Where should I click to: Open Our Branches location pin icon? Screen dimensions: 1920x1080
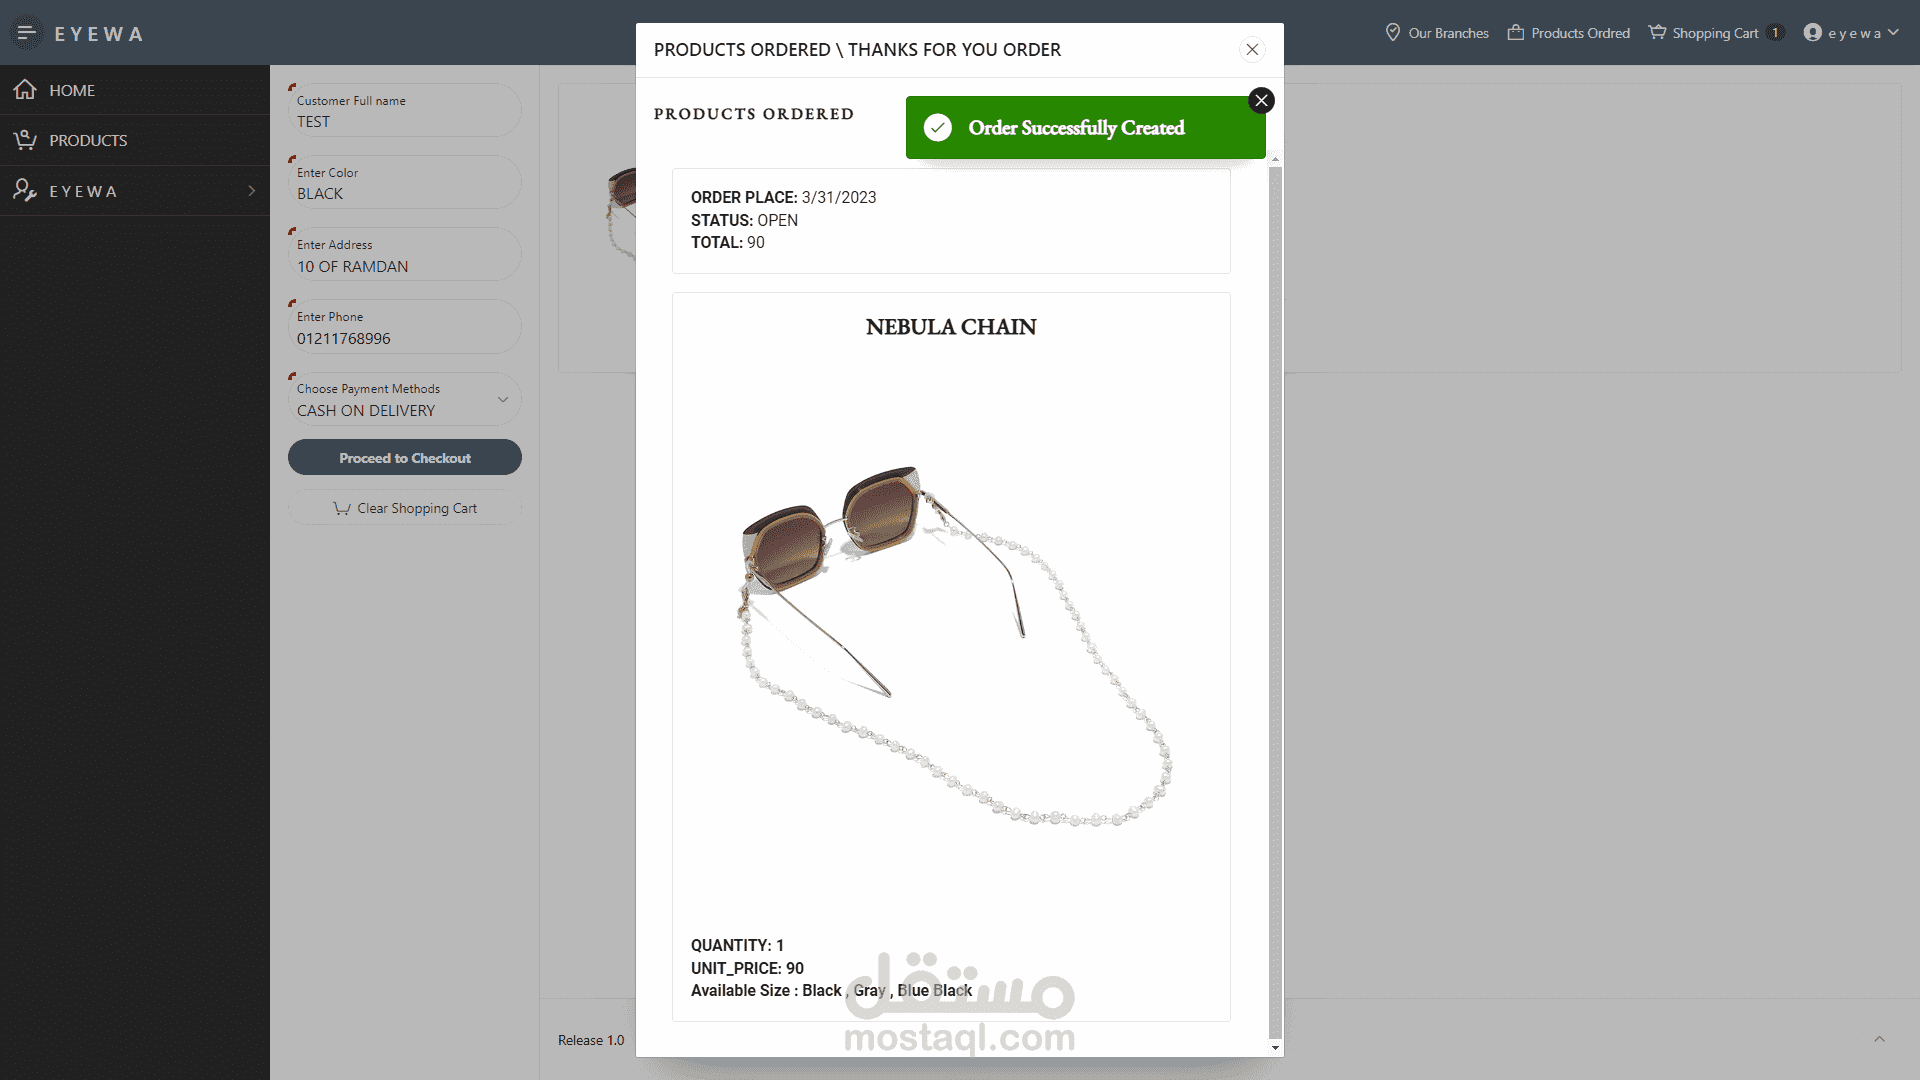click(1392, 33)
